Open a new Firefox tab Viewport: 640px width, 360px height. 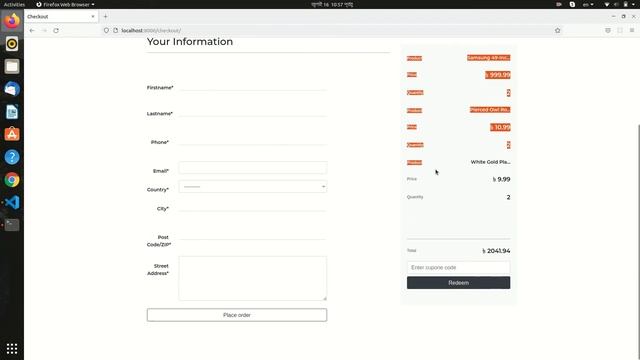tap(105, 17)
